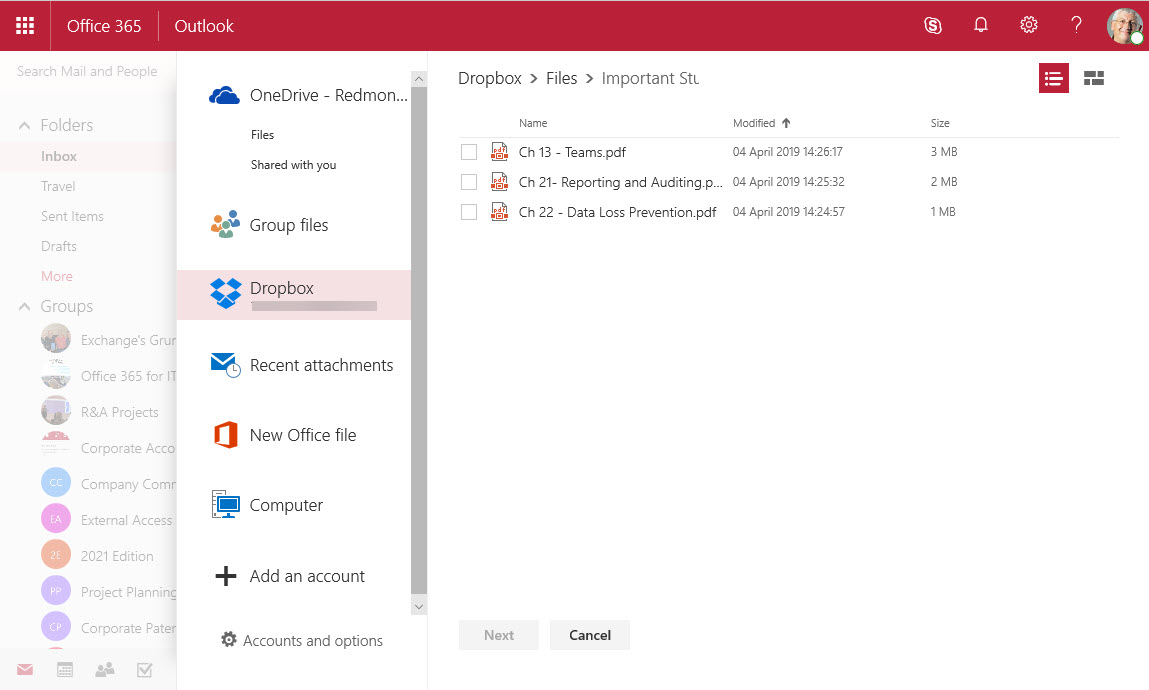Tick checkbox for Ch 21- Reporting and Auditing
This screenshot has width=1149, height=690.
click(x=469, y=182)
